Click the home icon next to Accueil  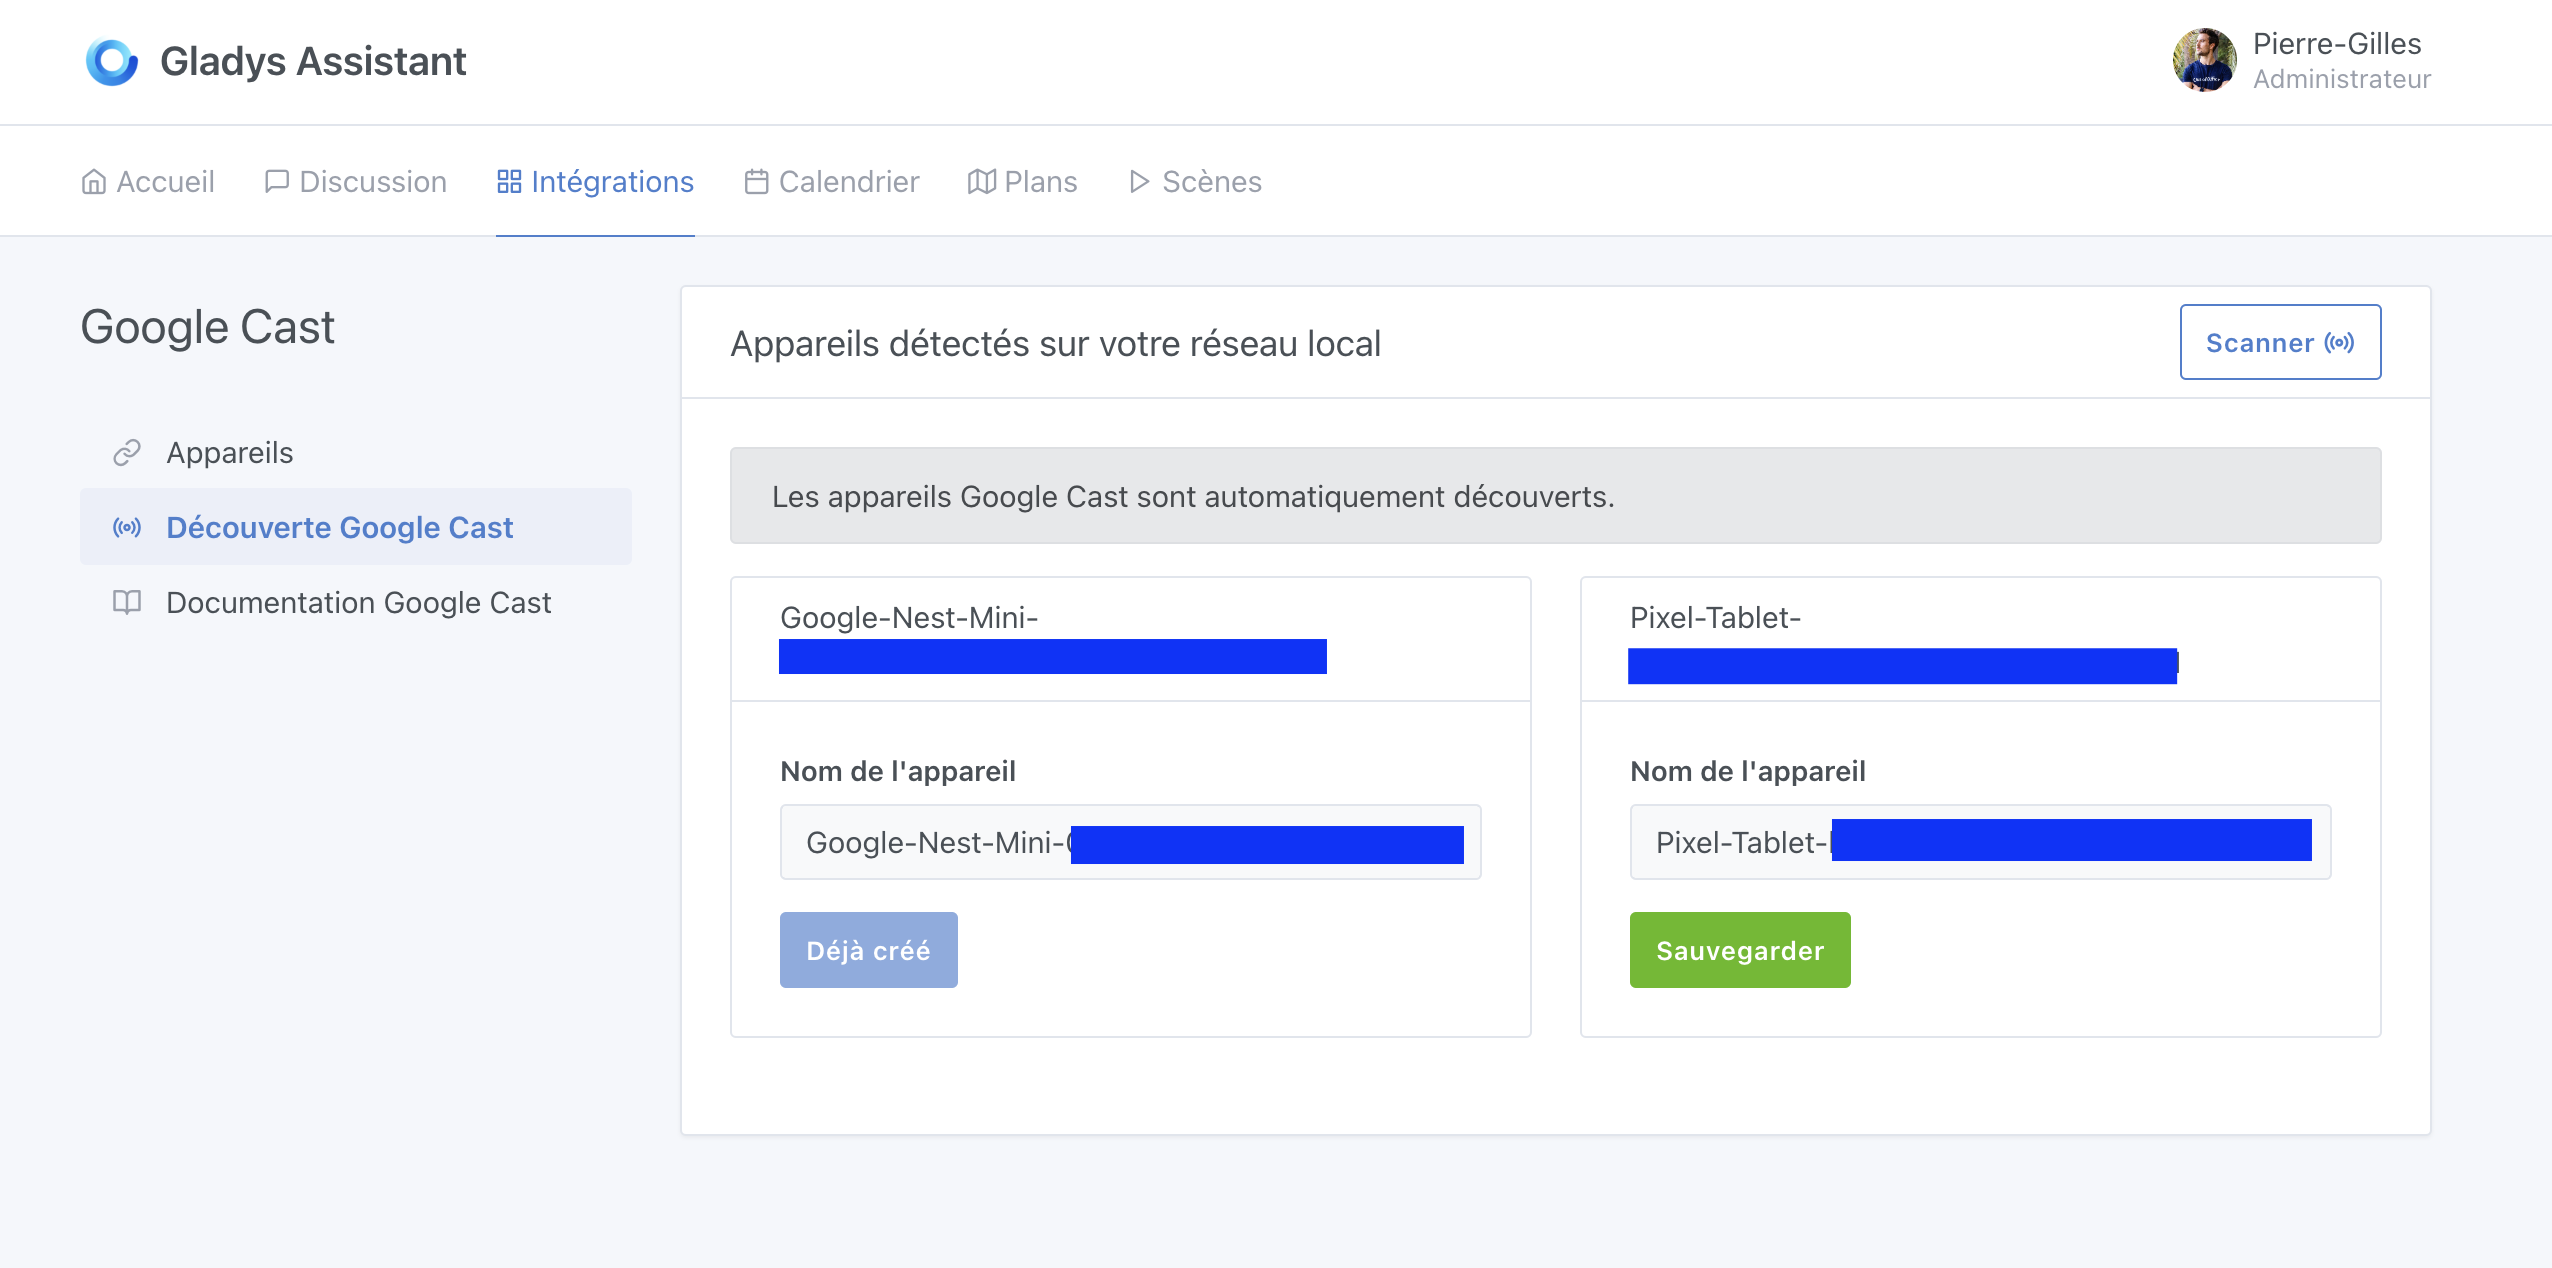95,181
